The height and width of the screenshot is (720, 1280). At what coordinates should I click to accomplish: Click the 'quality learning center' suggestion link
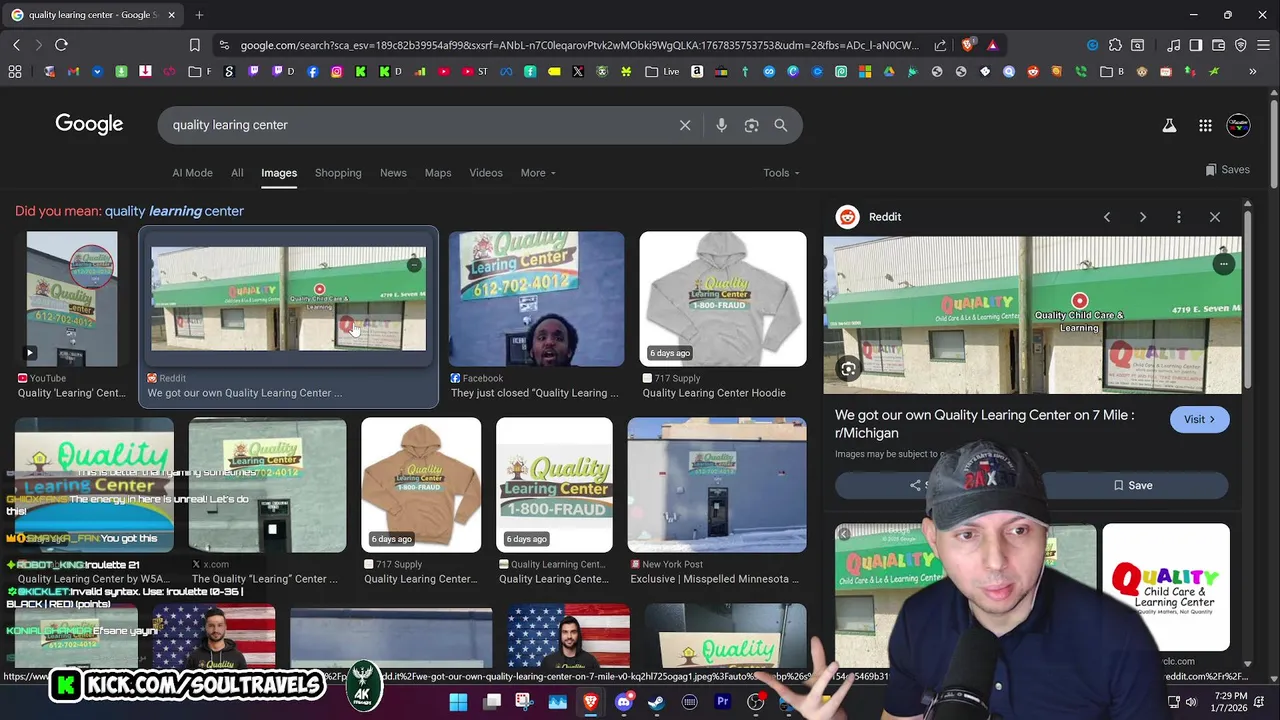(x=174, y=211)
